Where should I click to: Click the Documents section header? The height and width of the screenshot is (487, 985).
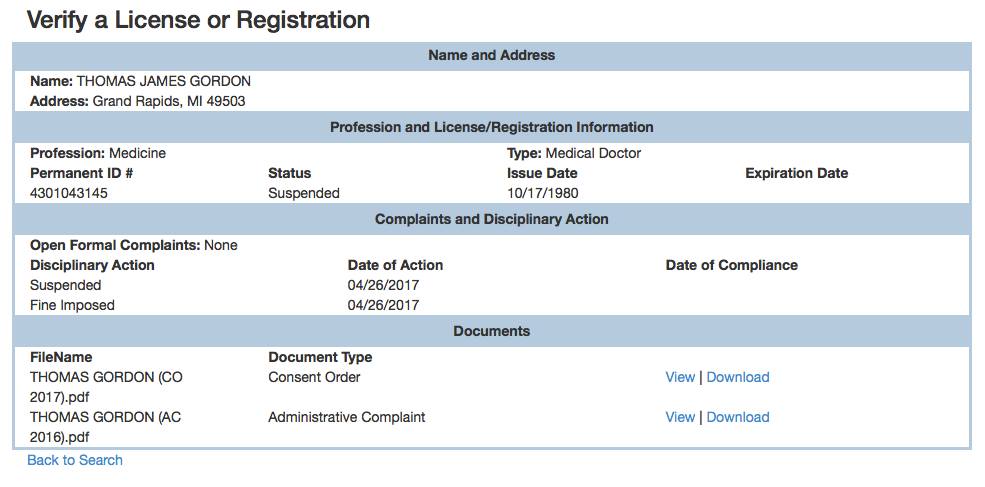(x=492, y=331)
